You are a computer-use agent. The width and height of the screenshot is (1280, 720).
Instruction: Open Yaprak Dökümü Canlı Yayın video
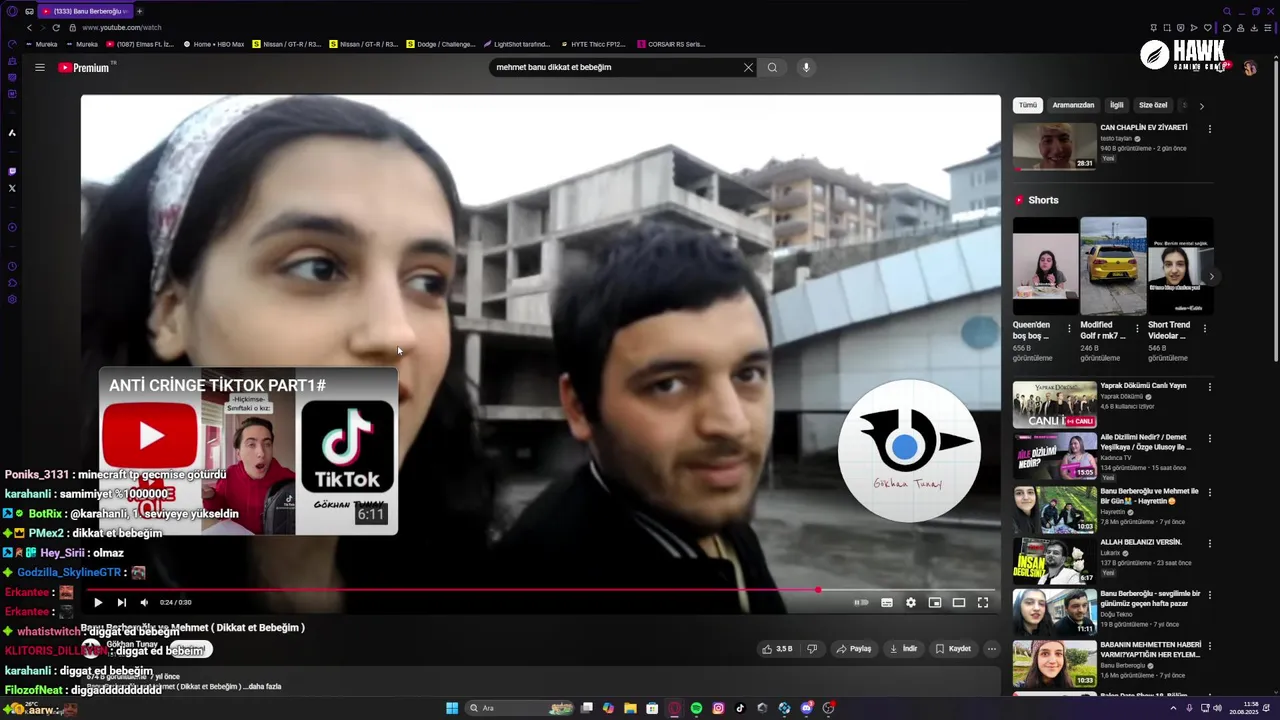(1054, 404)
